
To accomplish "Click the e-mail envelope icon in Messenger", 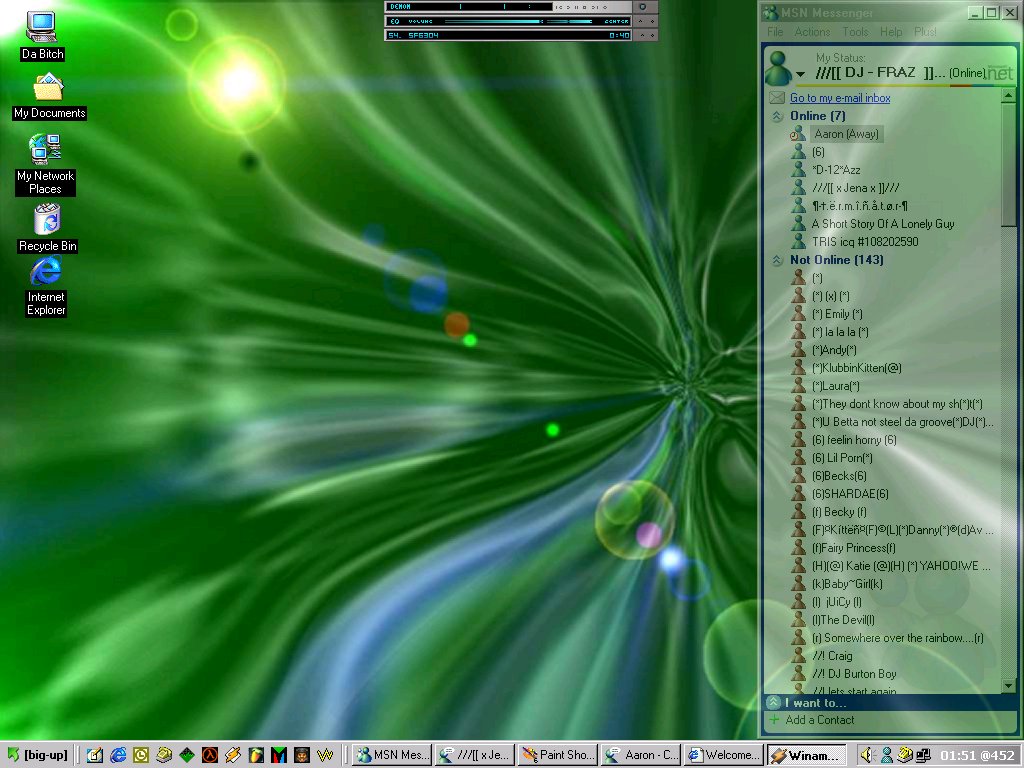I will click(x=776, y=98).
